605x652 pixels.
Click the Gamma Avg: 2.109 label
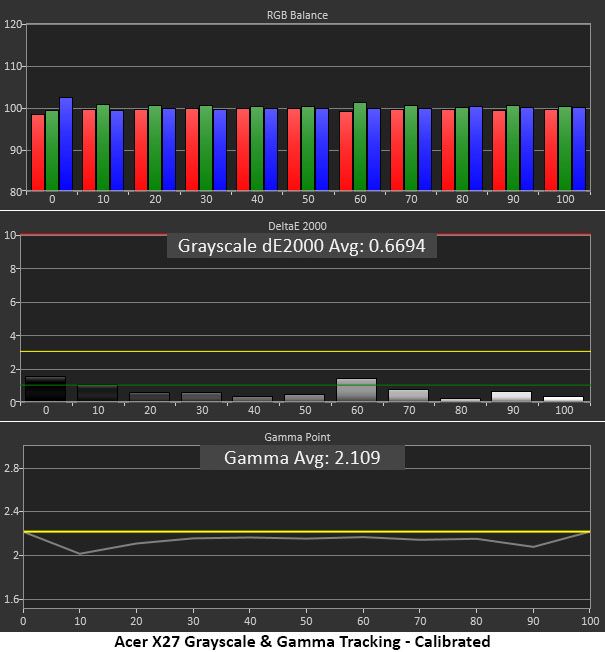pos(302,457)
